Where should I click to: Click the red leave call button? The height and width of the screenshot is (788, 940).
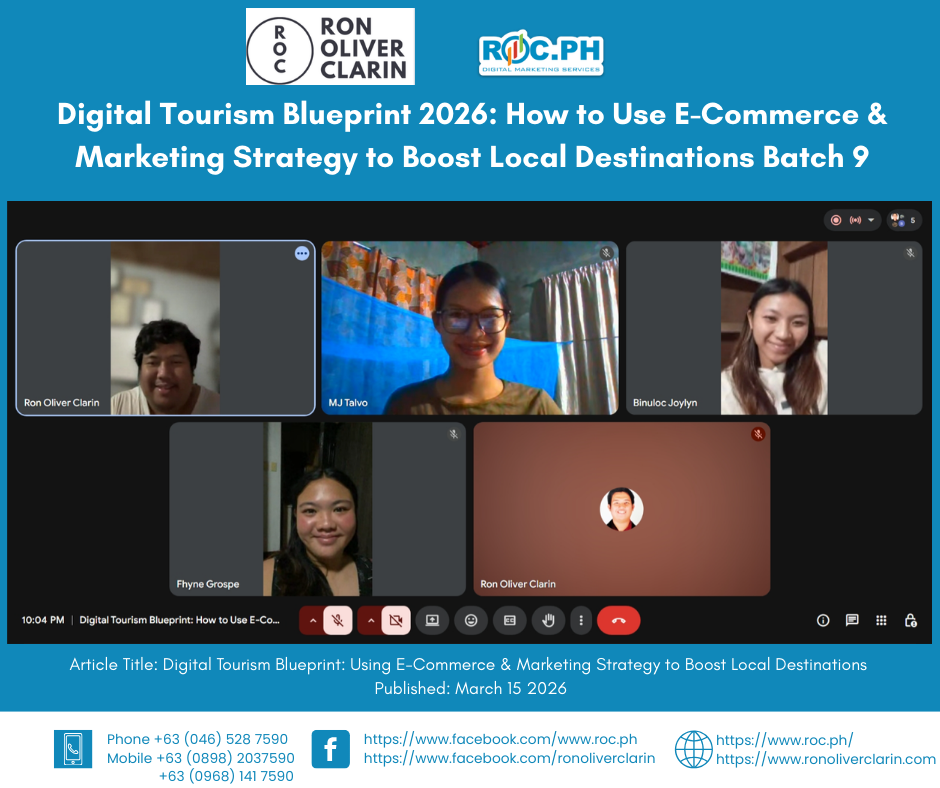click(x=618, y=620)
